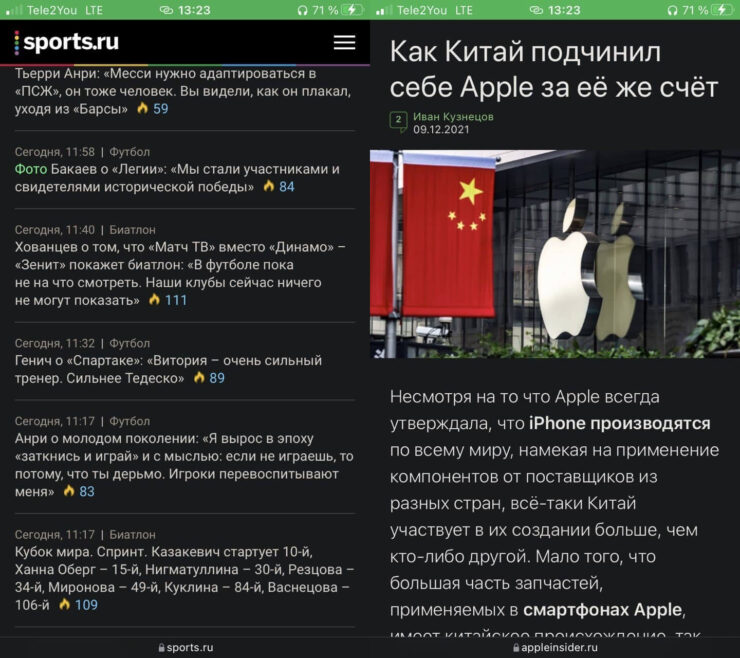Tap left screen hotspot link icon

[x=167, y=10]
